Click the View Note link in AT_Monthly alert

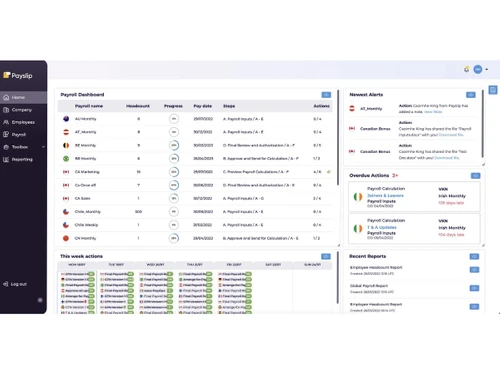pyautogui.click(x=433, y=112)
